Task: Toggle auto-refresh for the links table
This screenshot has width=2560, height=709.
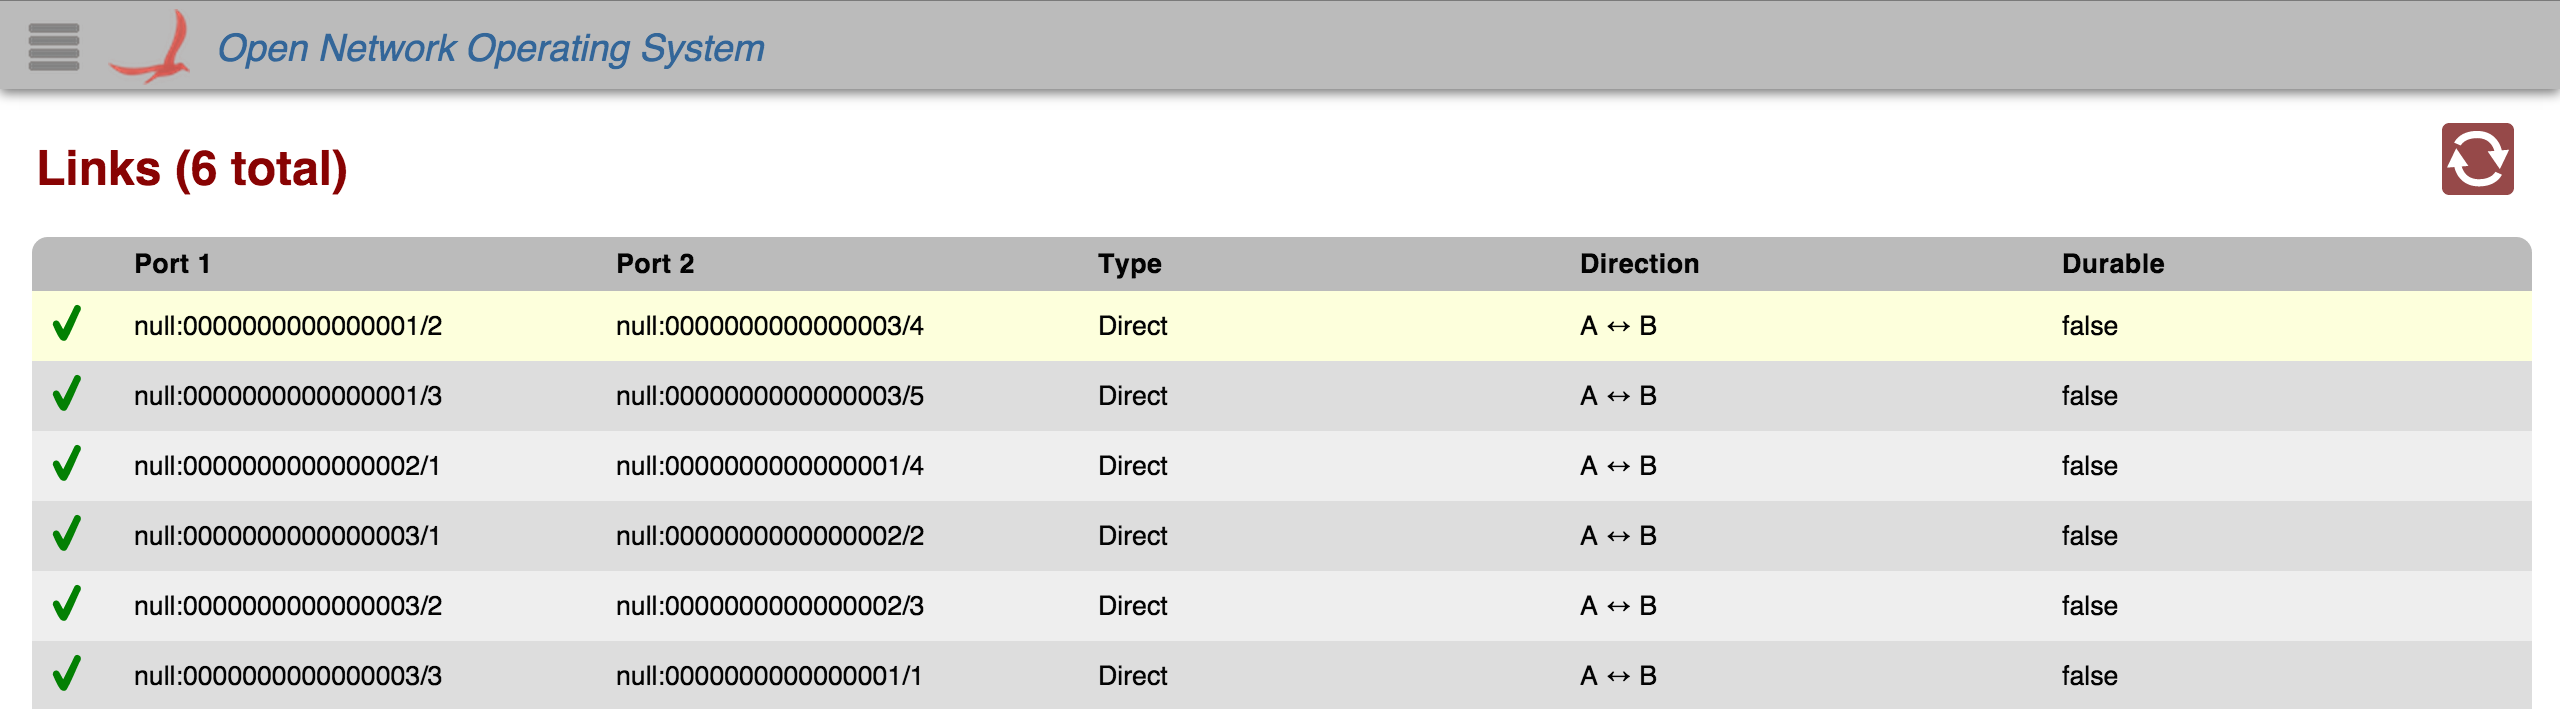Action: tap(2476, 159)
